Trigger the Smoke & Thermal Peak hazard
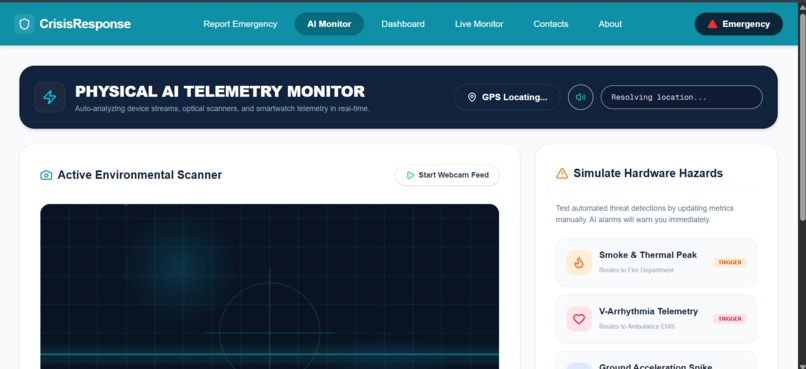Viewport: 806px width, 369px height. pyautogui.click(x=729, y=263)
